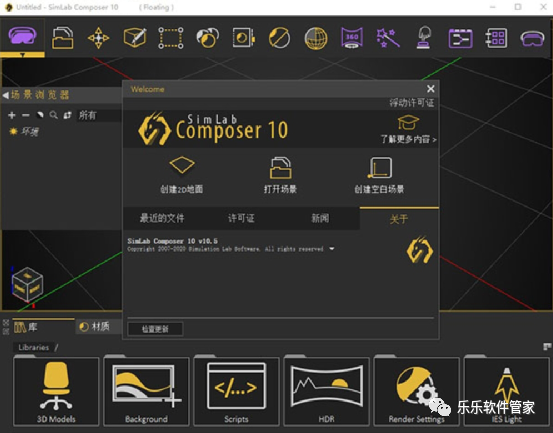
Task: Click the texture baking toolbar icon
Action: click(x=244, y=38)
